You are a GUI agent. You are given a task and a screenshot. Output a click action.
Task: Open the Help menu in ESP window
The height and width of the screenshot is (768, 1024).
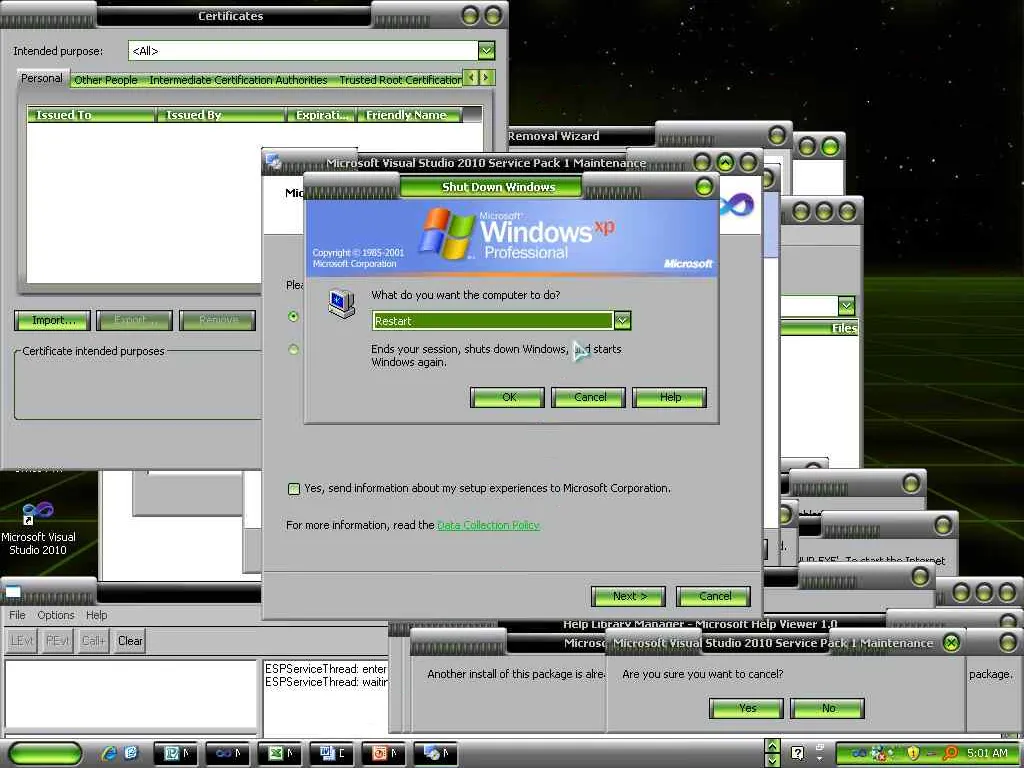96,615
